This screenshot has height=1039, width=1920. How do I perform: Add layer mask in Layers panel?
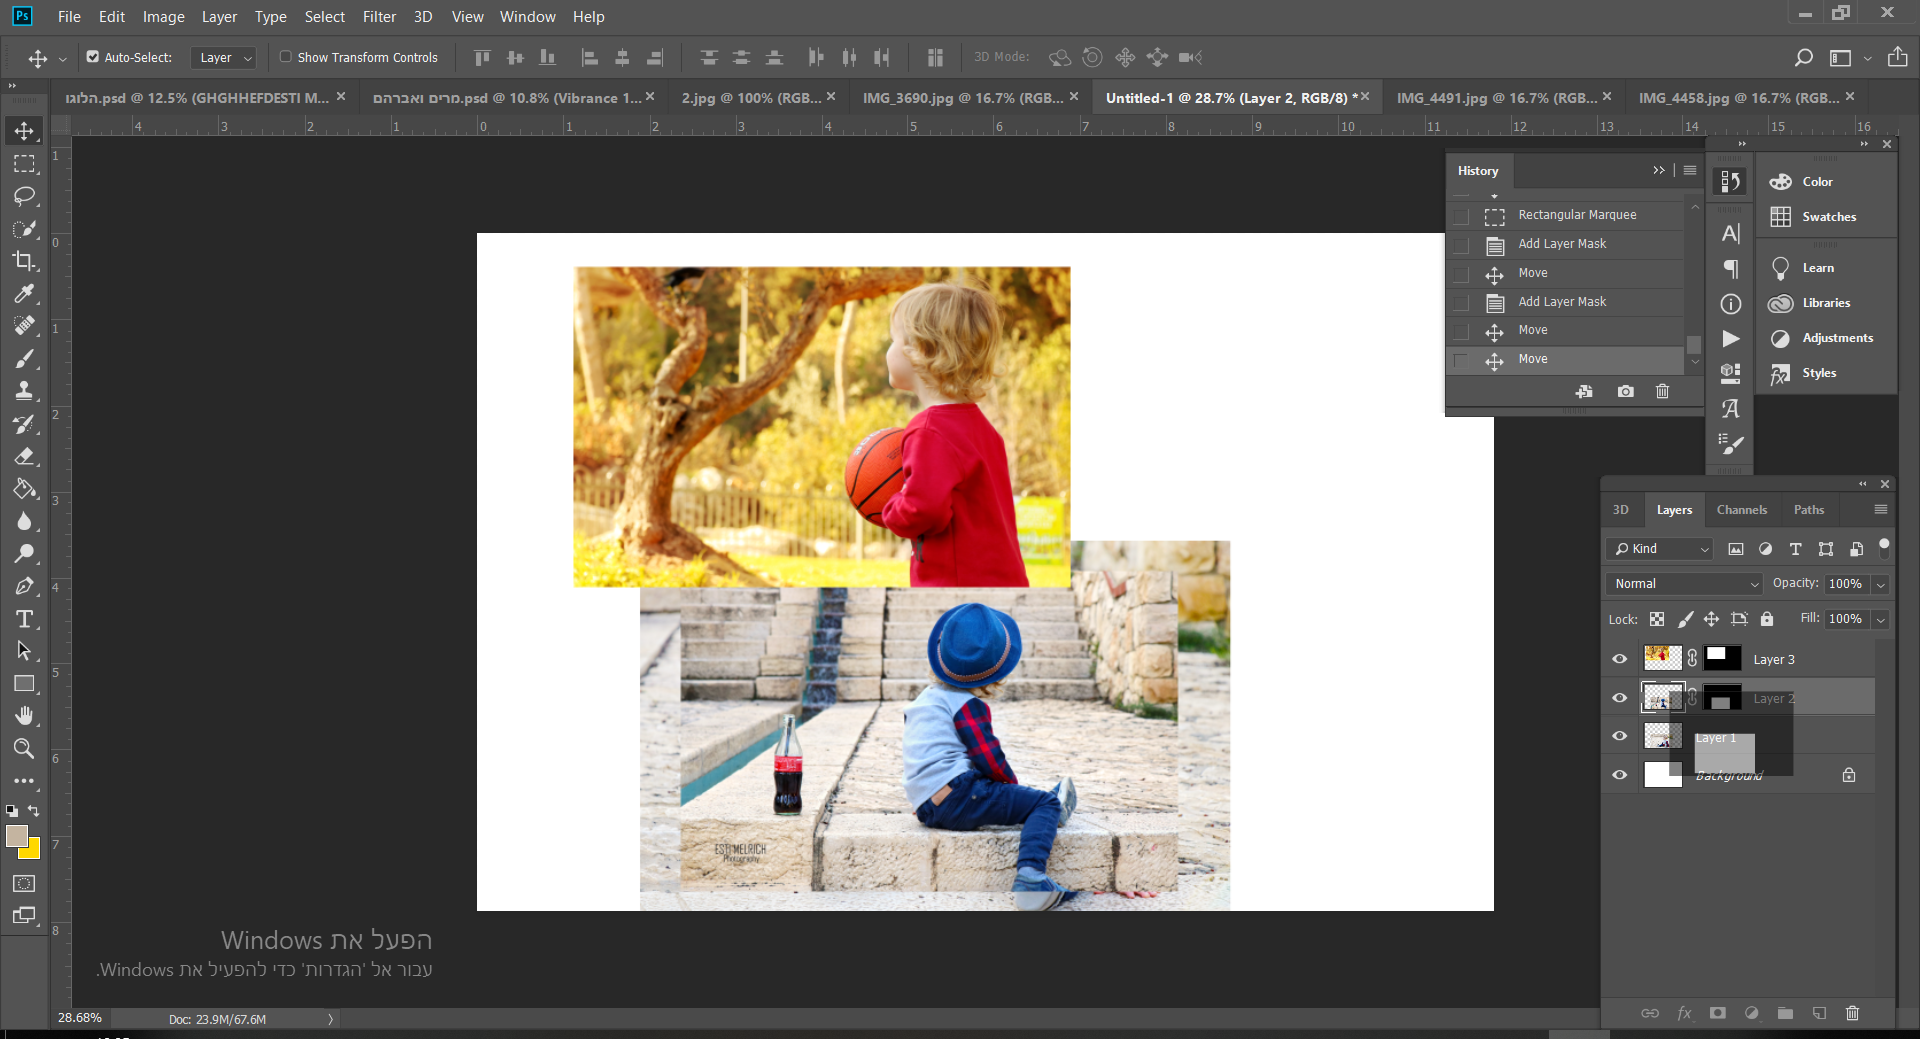[x=1718, y=1013]
